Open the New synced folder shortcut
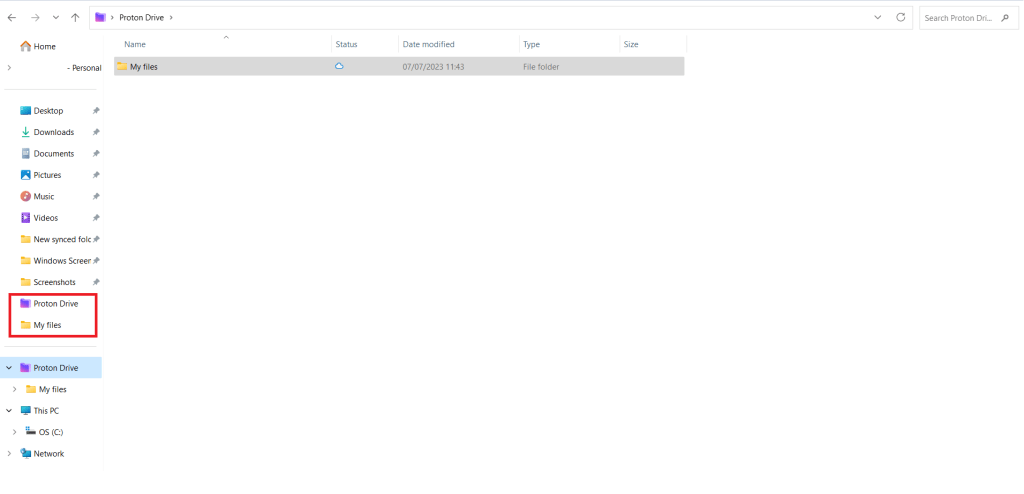 pos(56,239)
